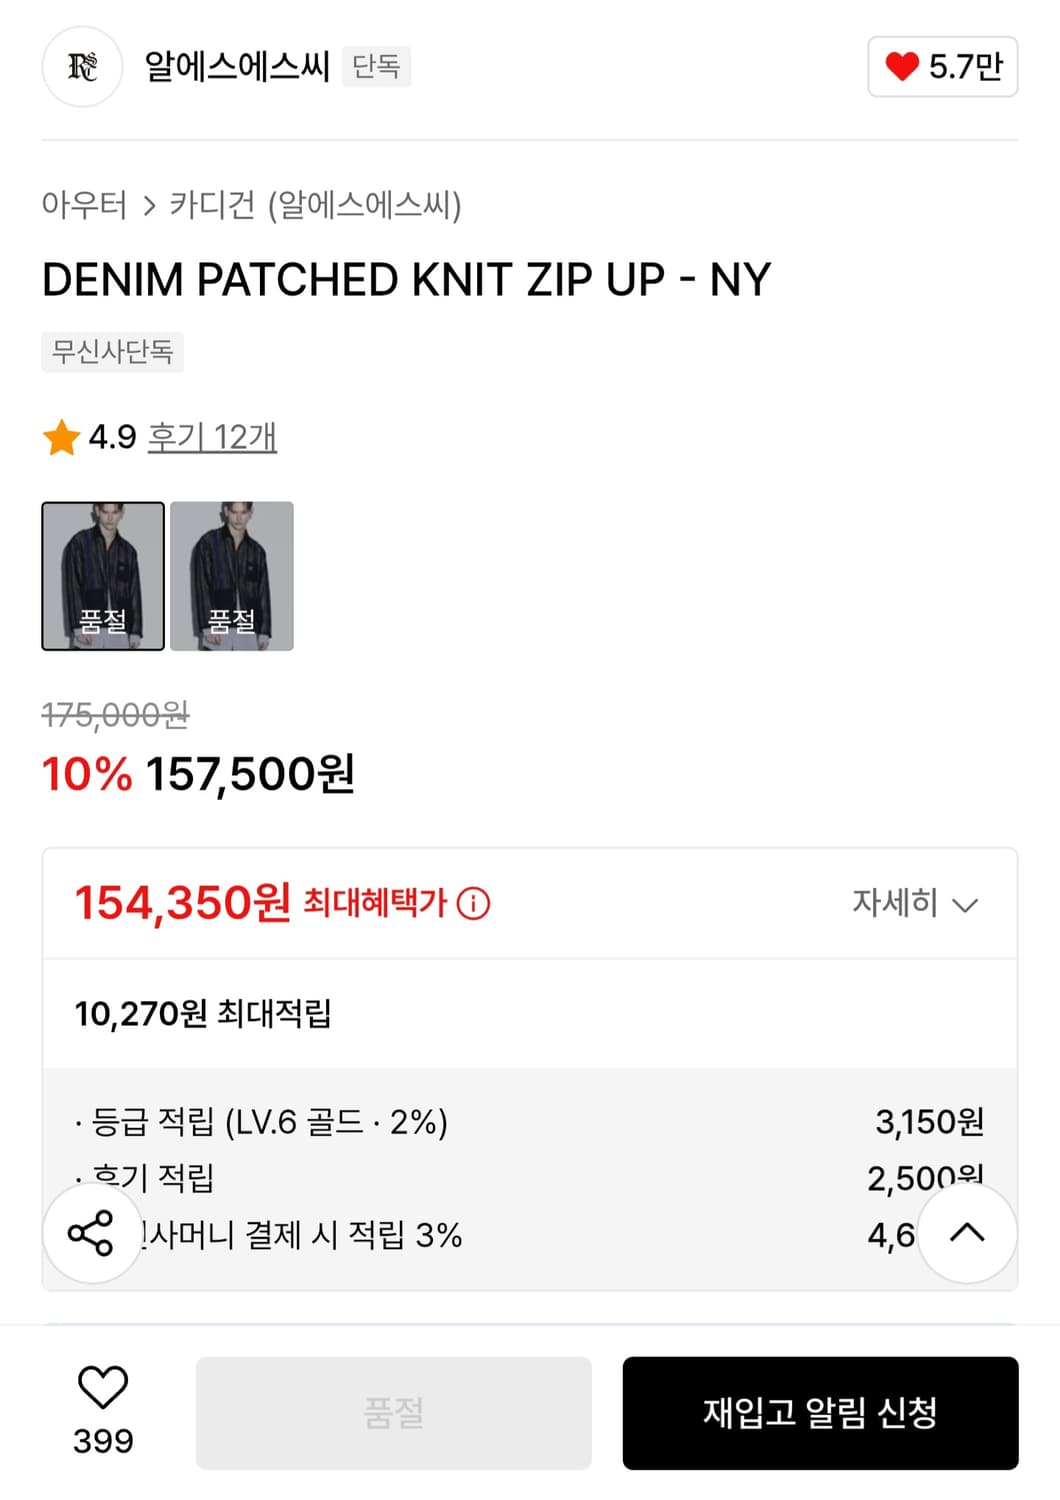Click the orange star rating icon
Screen dimensions: 1060x1500
61,437
